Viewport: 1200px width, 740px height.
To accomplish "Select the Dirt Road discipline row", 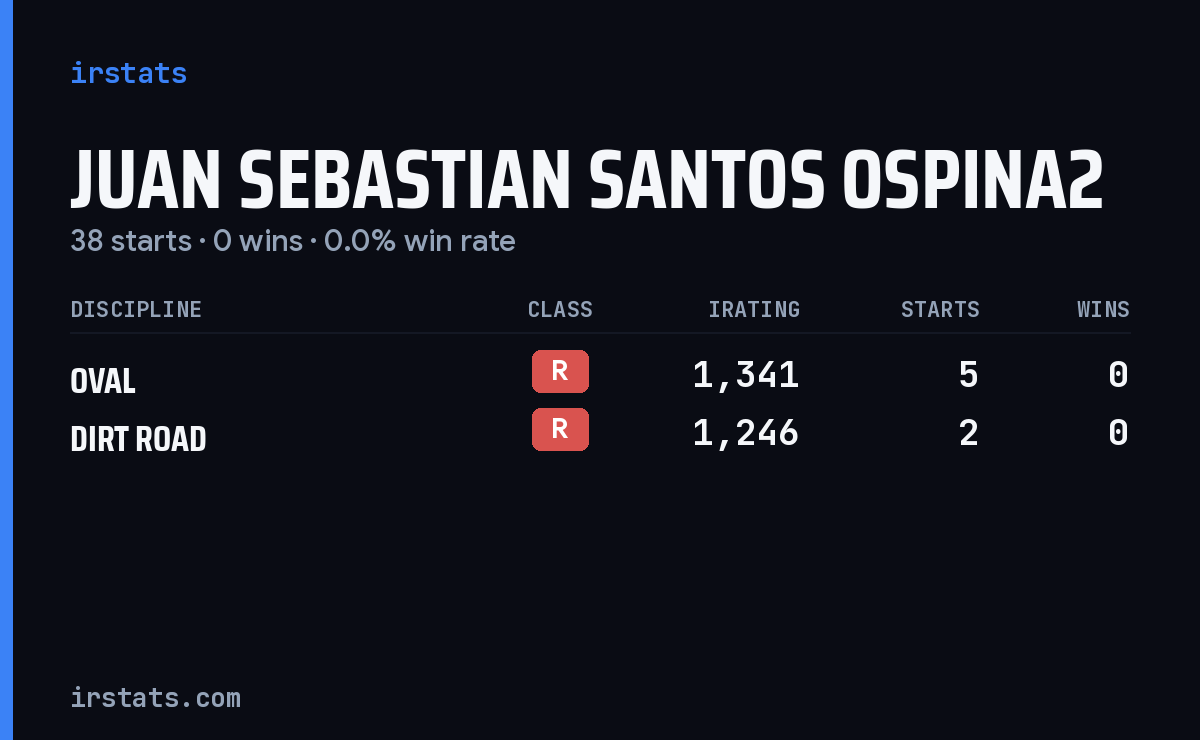I will point(600,434).
